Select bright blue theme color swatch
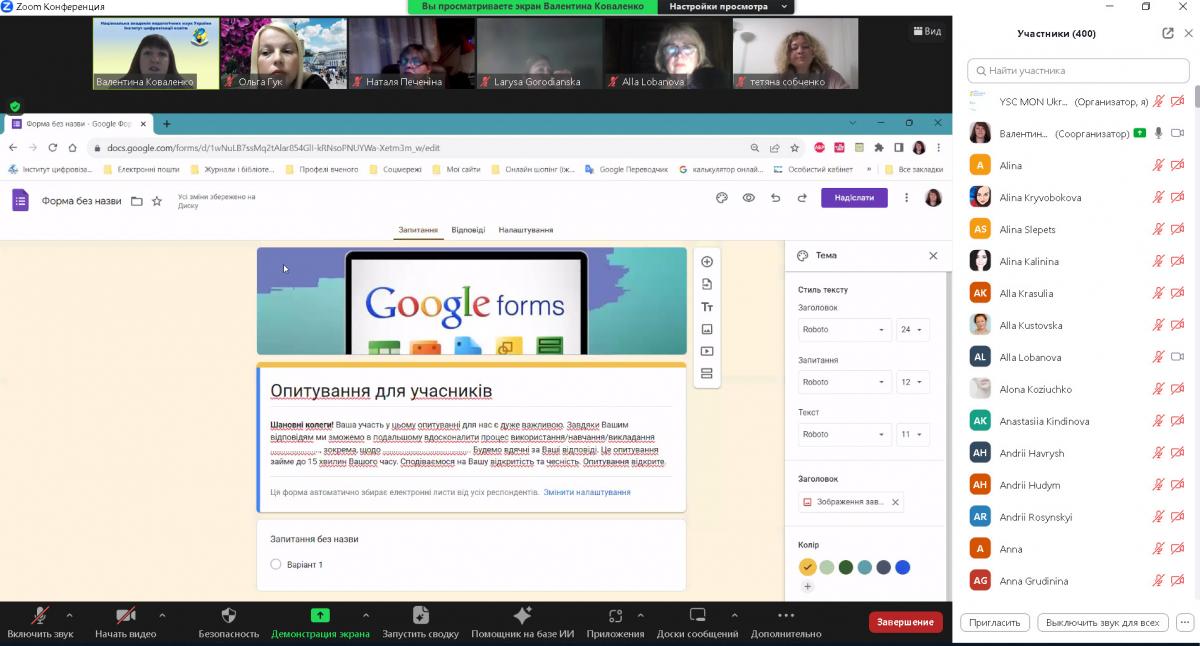 click(x=903, y=567)
